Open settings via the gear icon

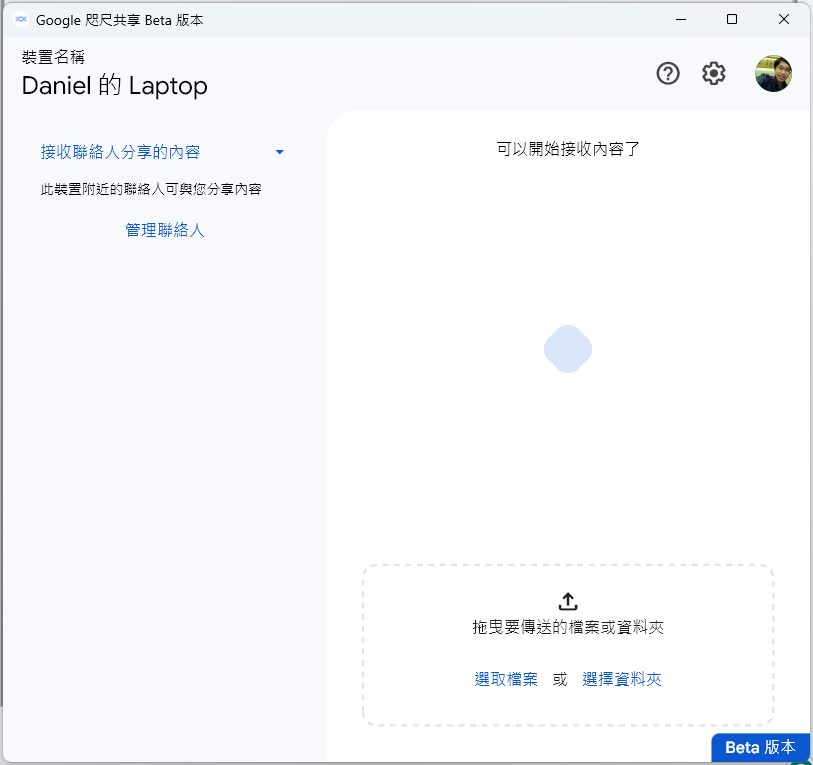tap(713, 73)
